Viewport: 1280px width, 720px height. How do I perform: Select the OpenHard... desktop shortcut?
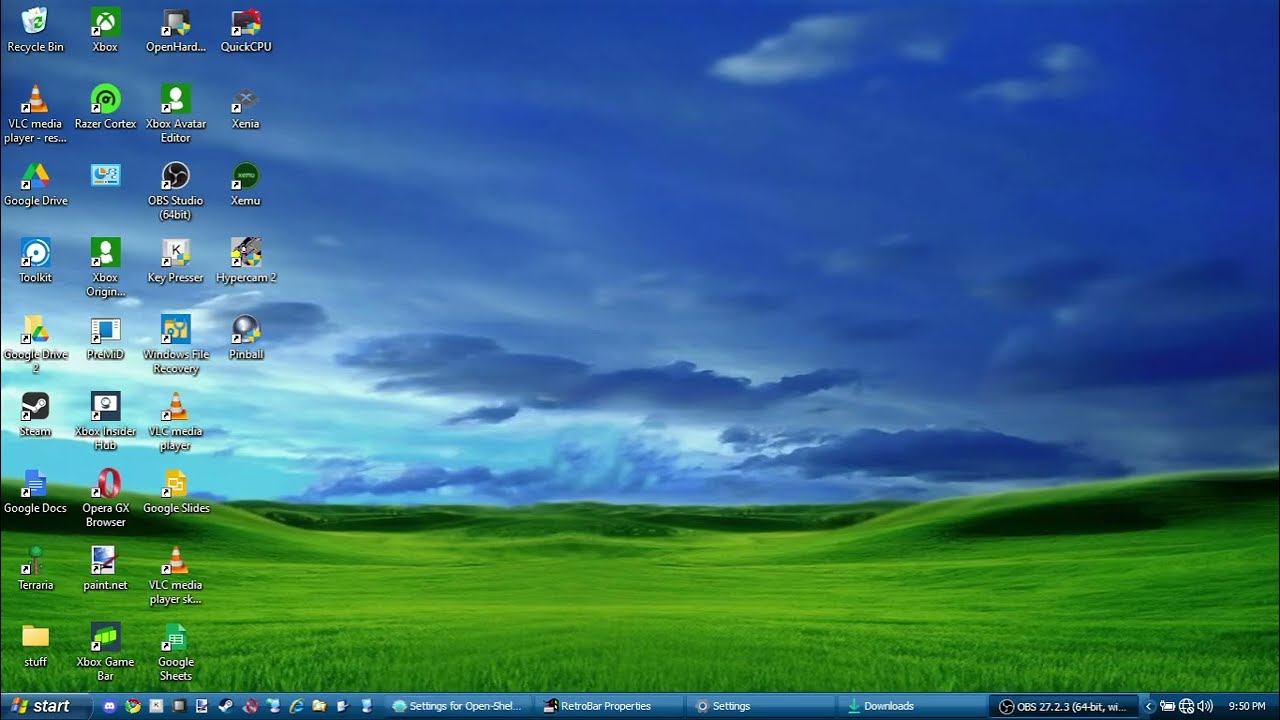[x=176, y=30]
